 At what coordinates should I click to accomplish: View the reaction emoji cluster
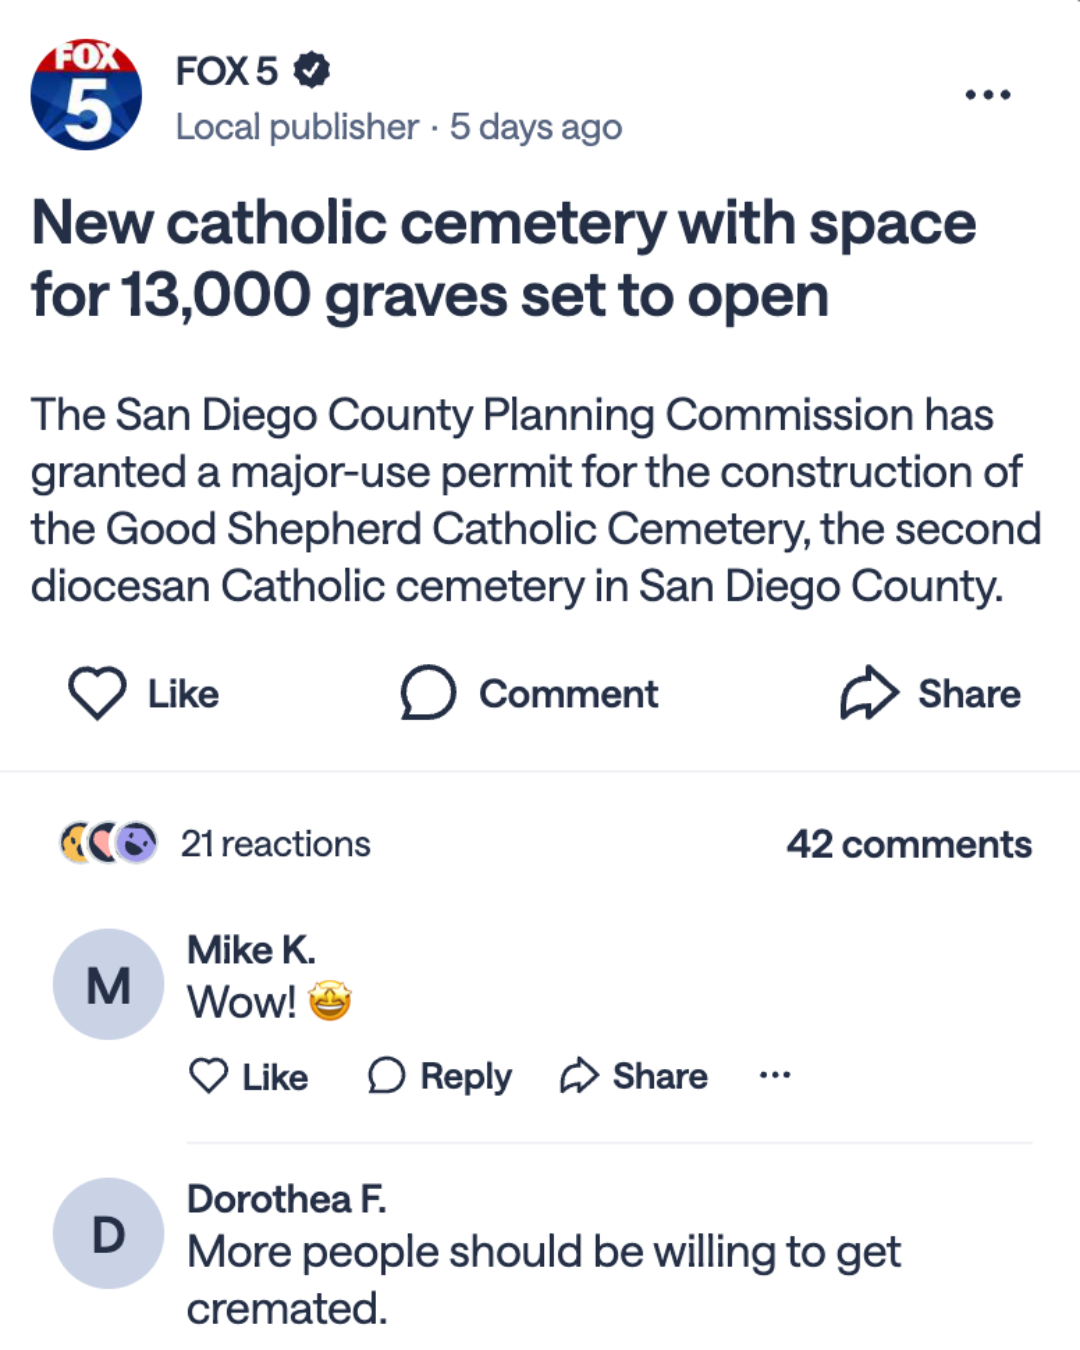(x=108, y=843)
